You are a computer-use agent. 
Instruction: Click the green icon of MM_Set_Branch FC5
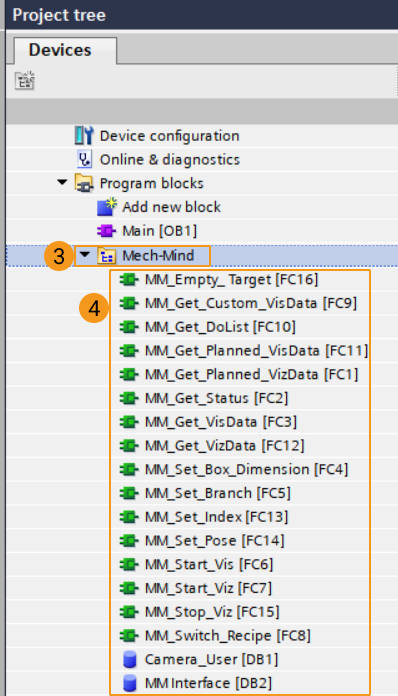pyautogui.click(x=129, y=493)
